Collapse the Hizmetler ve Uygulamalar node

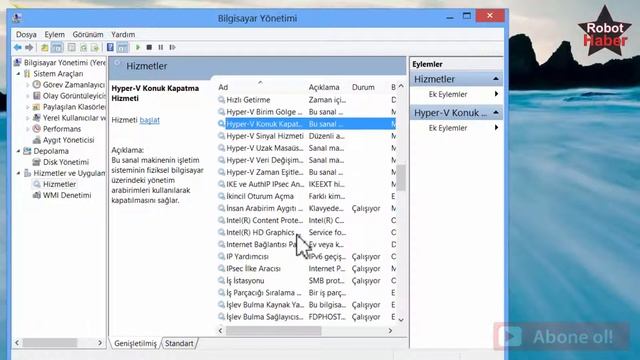point(18,173)
